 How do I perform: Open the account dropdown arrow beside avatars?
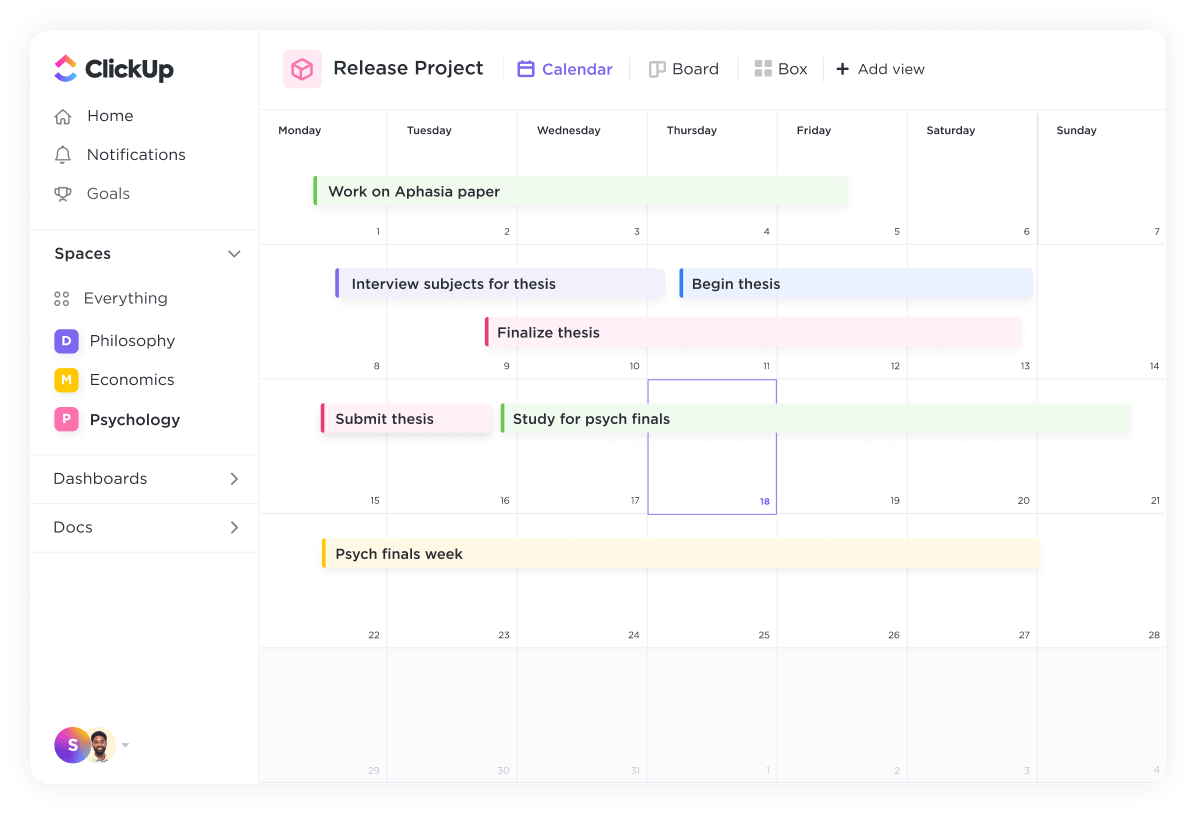coord(126,745)
